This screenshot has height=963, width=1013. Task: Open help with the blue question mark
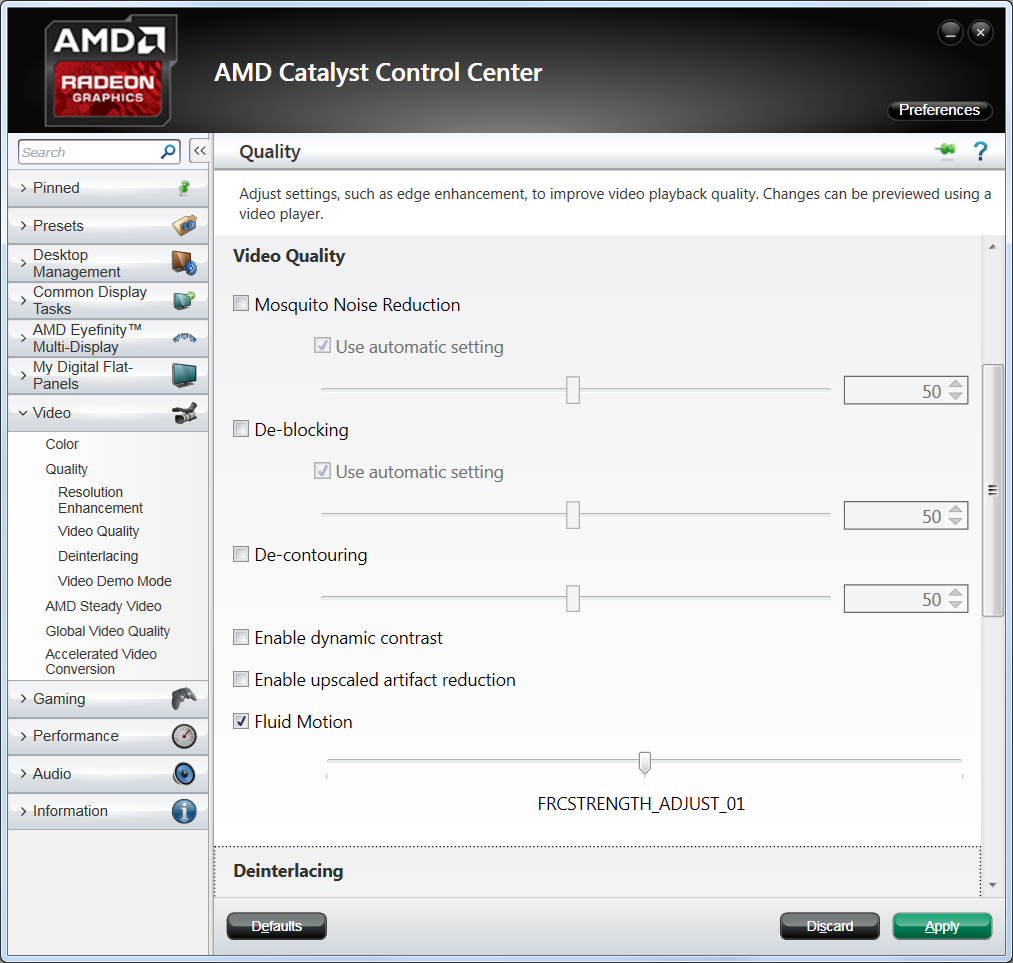[980, 151]
